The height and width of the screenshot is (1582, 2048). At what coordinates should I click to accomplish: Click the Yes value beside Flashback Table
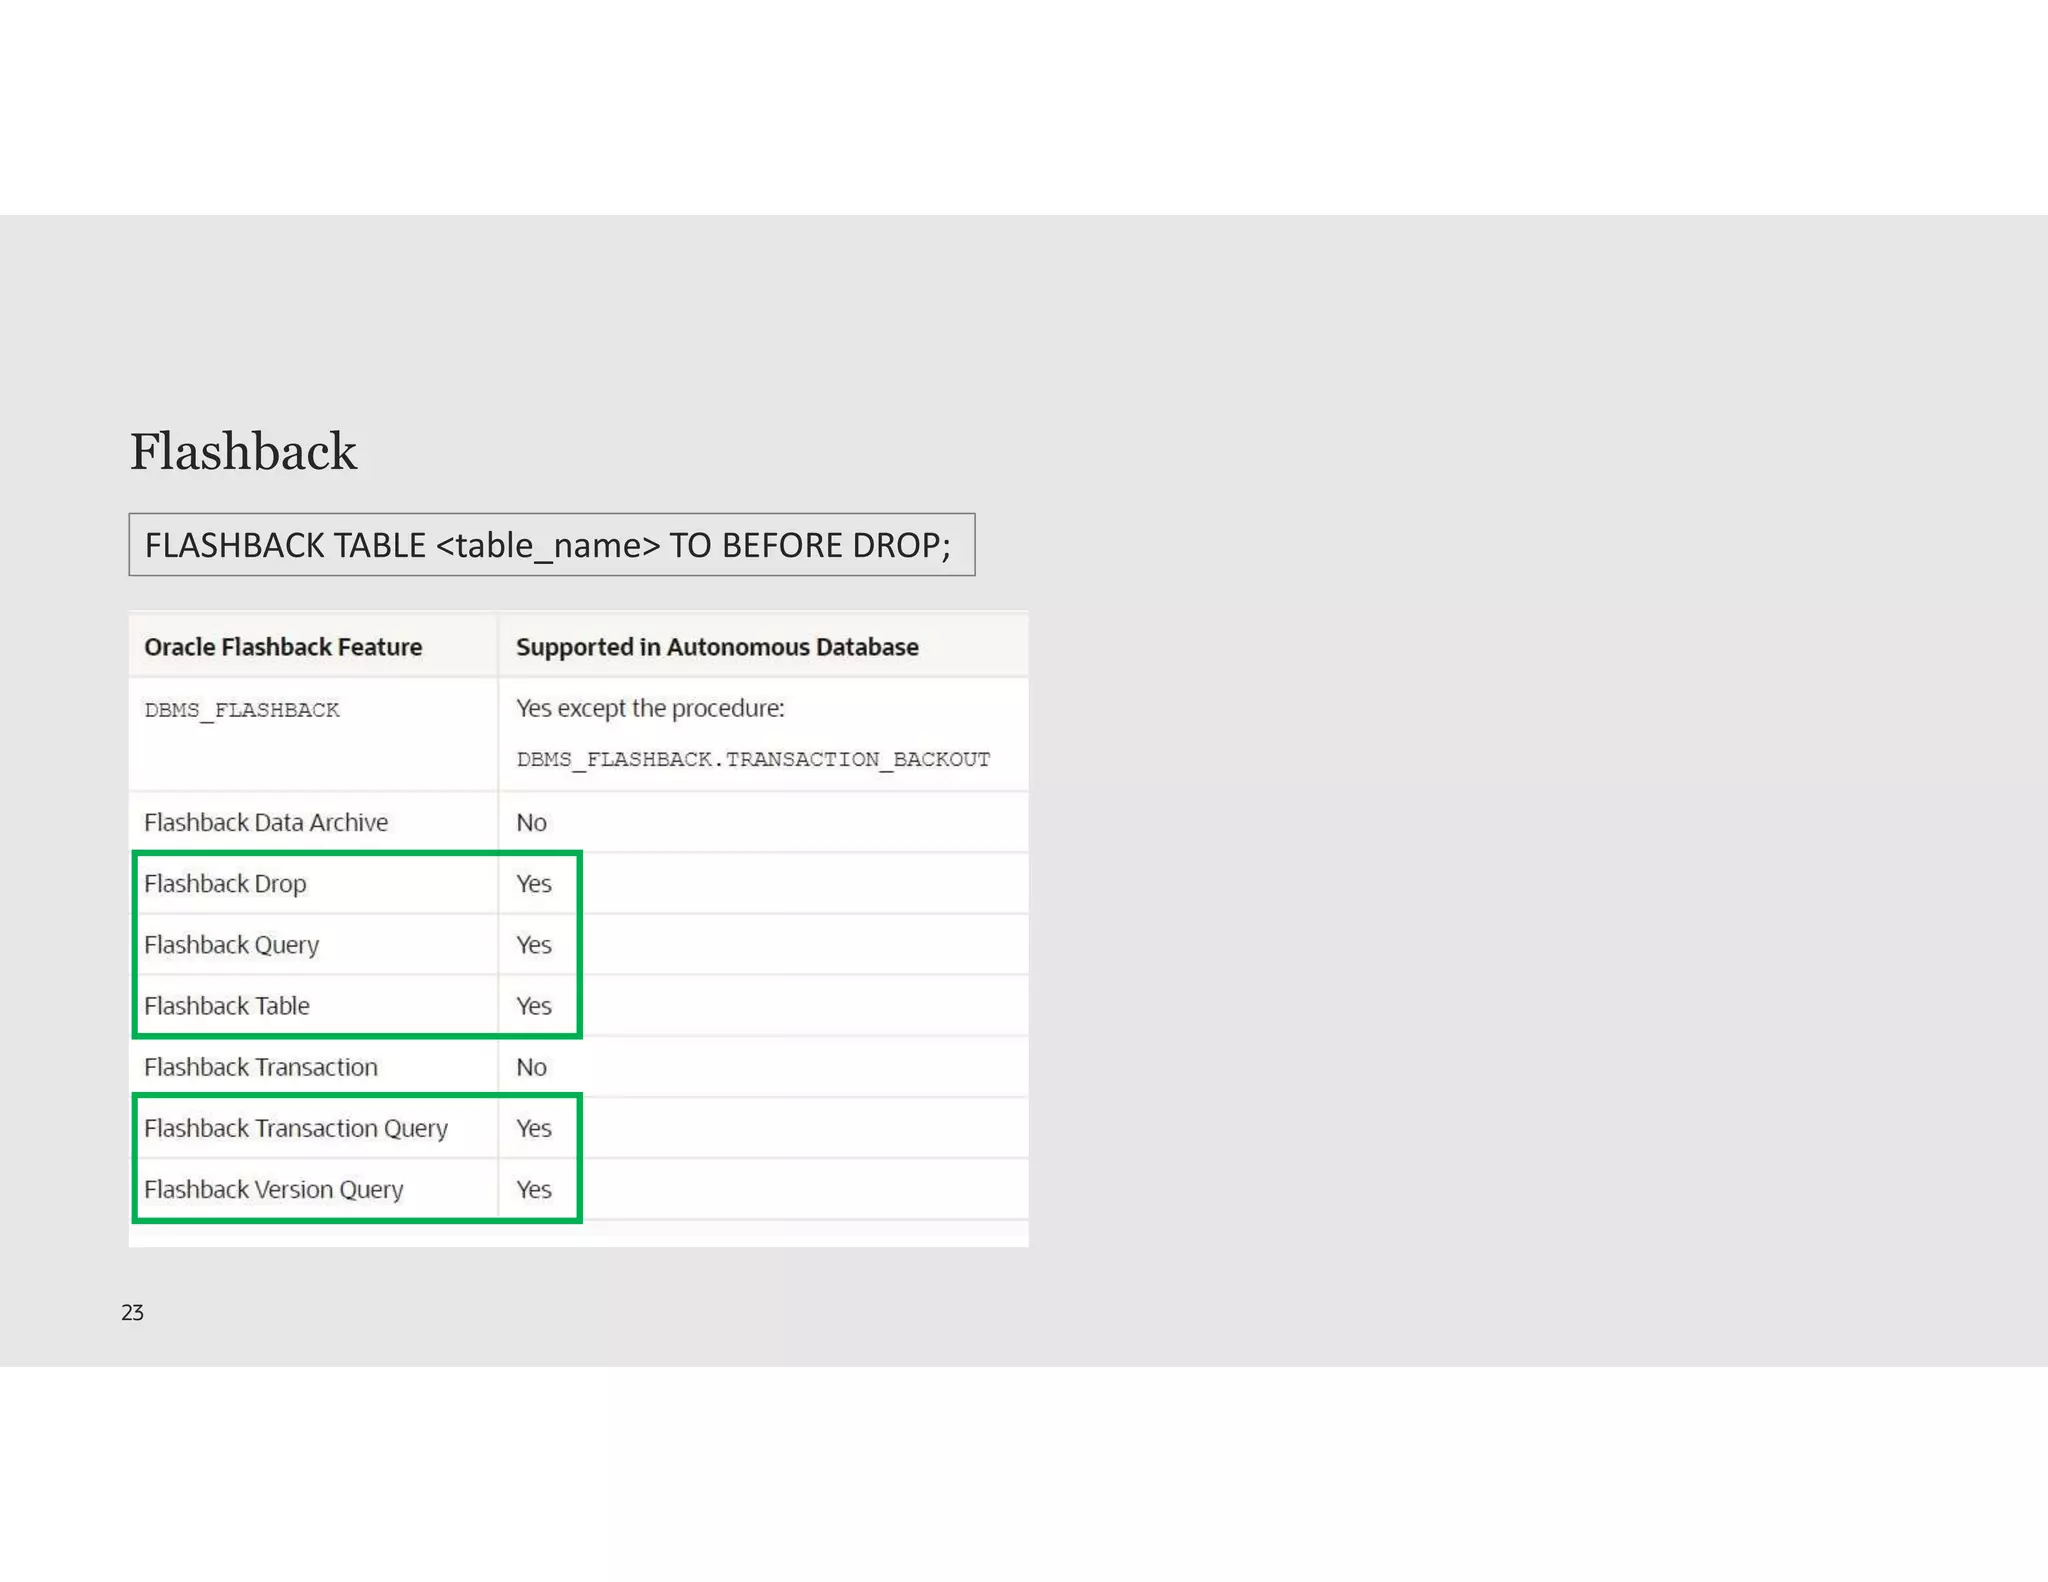(533, 1006)
